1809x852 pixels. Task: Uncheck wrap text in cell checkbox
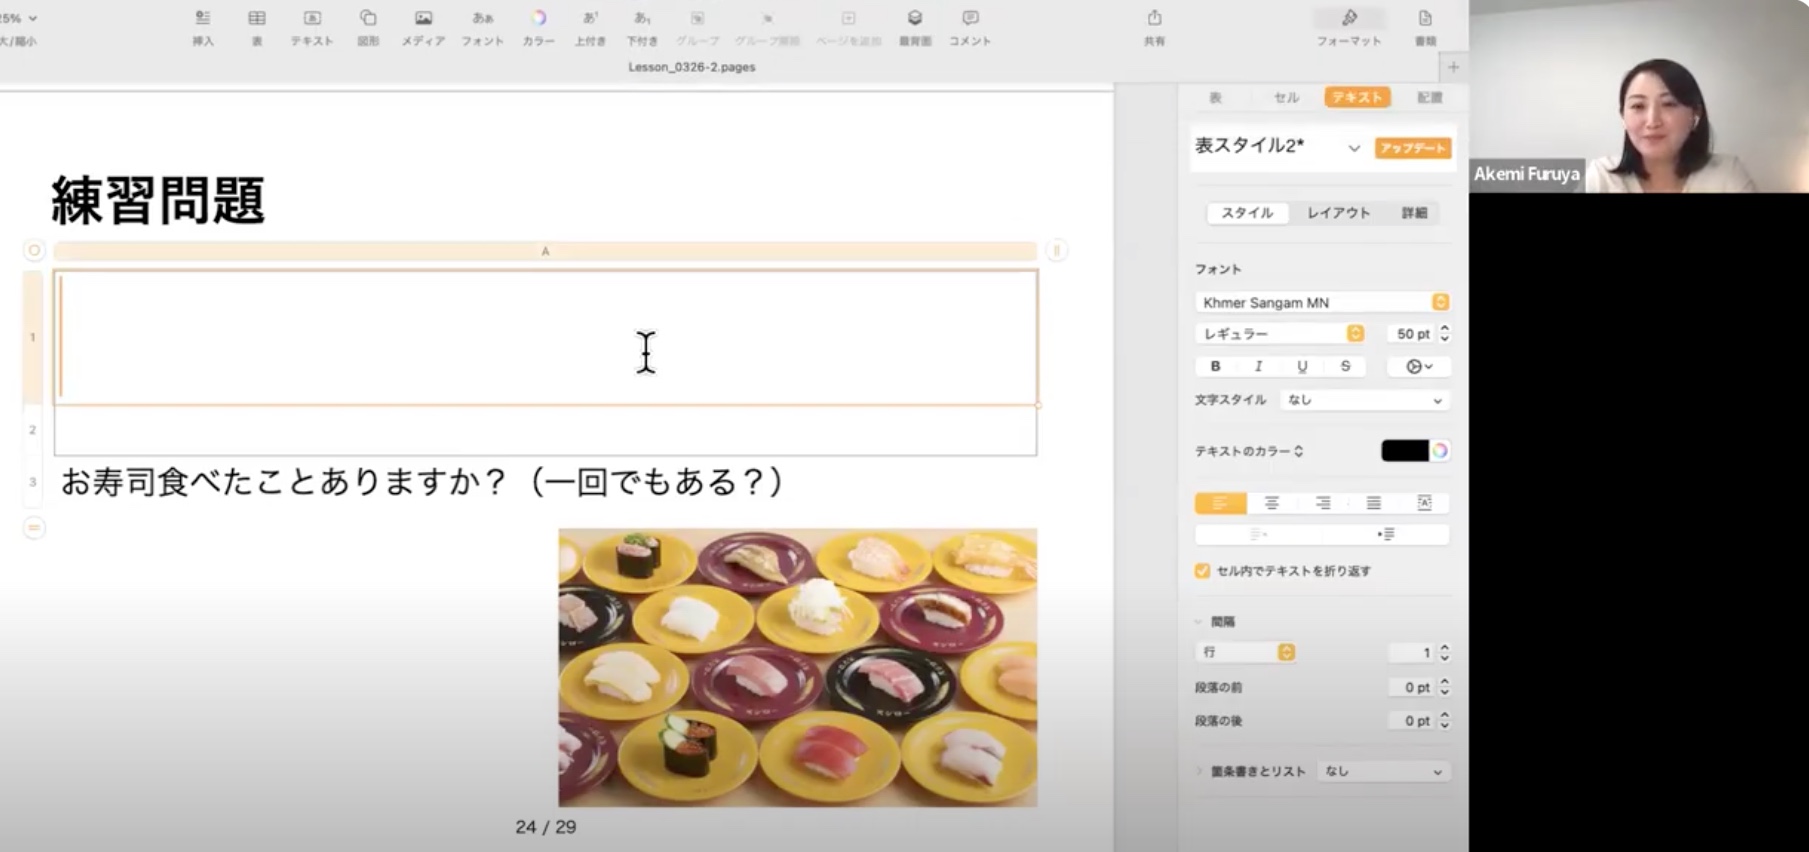(1202, 571)
